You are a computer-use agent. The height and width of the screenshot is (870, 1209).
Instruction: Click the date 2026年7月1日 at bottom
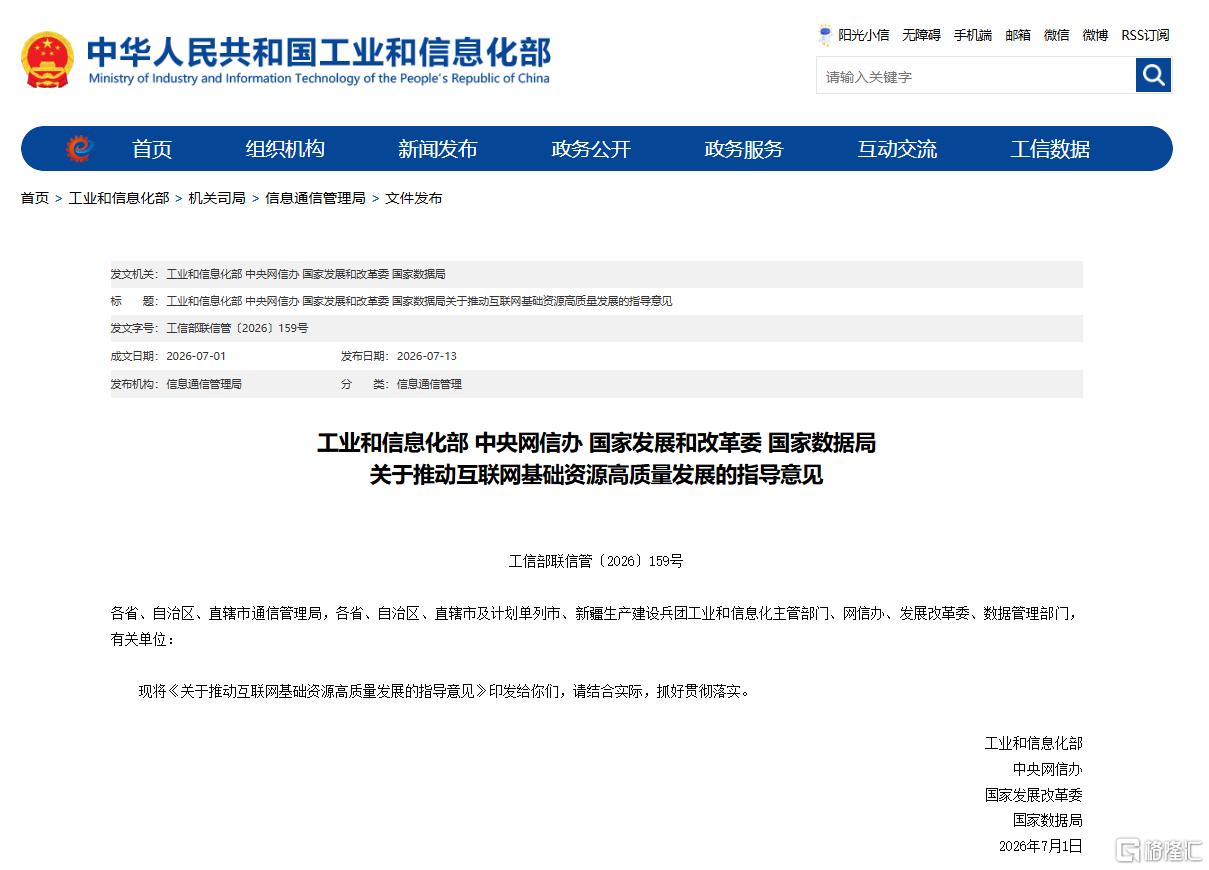click(x=1041, y=846)
